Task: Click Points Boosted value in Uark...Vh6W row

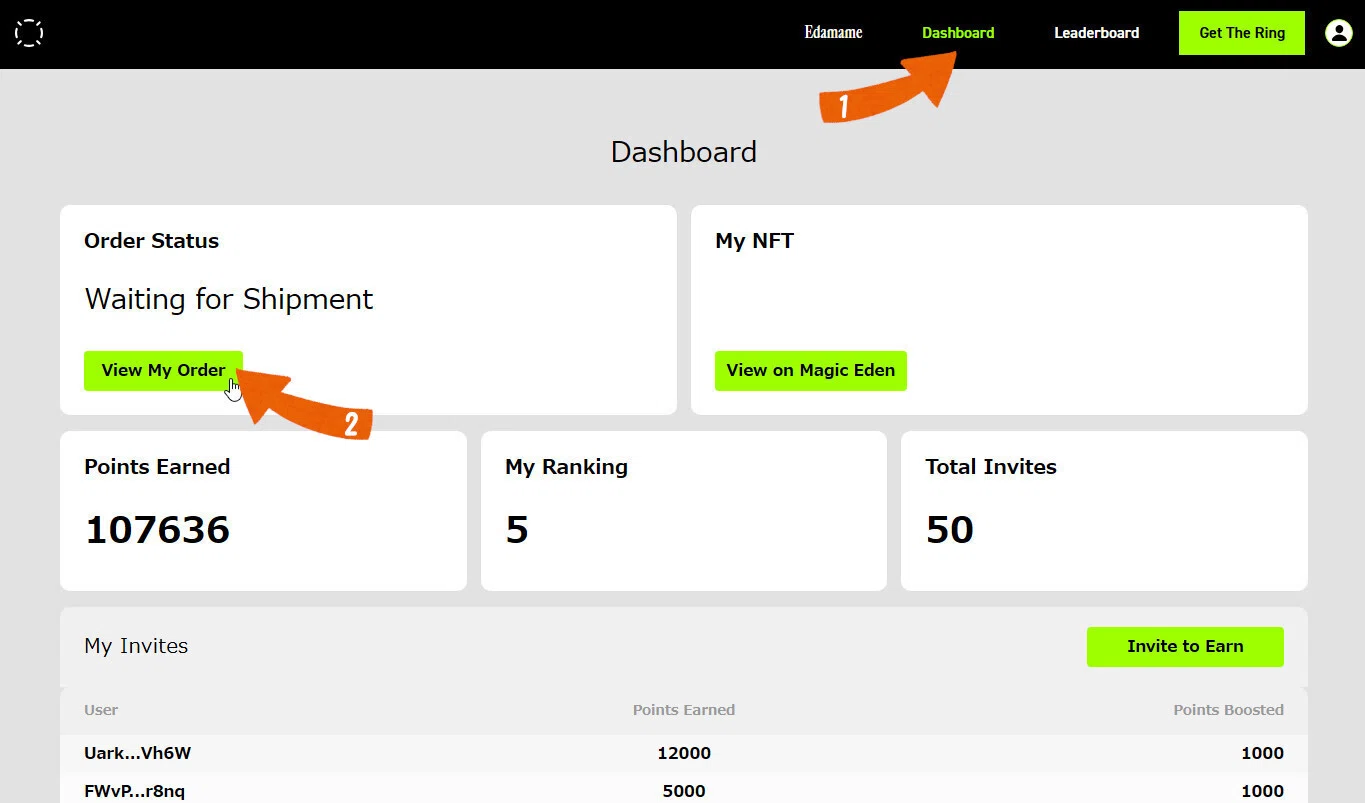Action: (1262, 753)
